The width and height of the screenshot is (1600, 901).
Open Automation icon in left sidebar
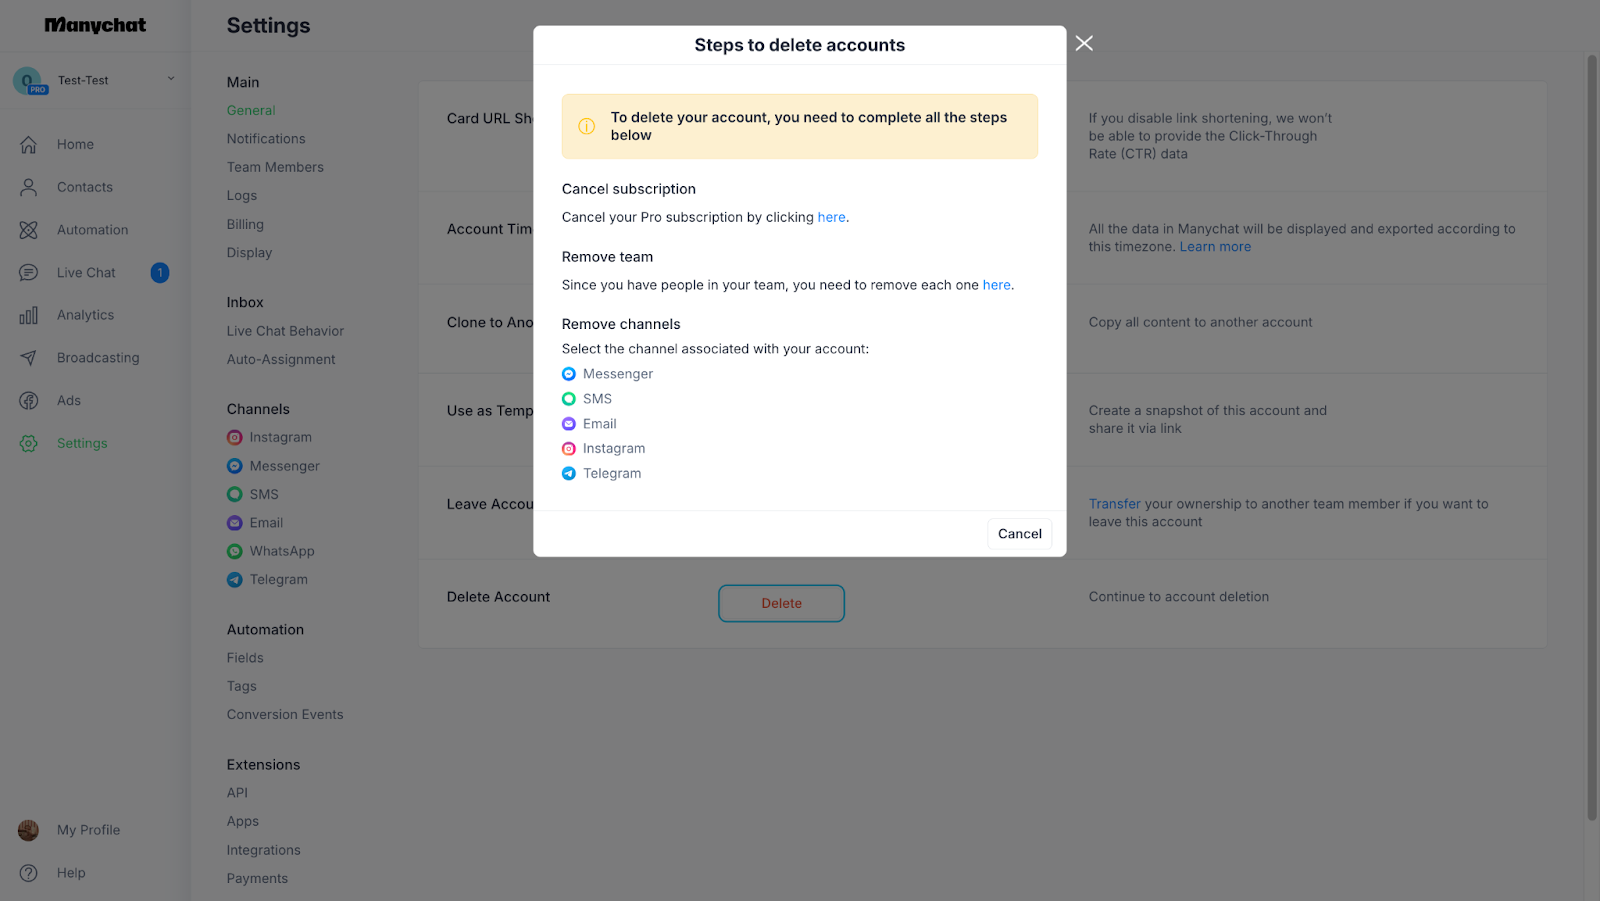pos(28,230)
